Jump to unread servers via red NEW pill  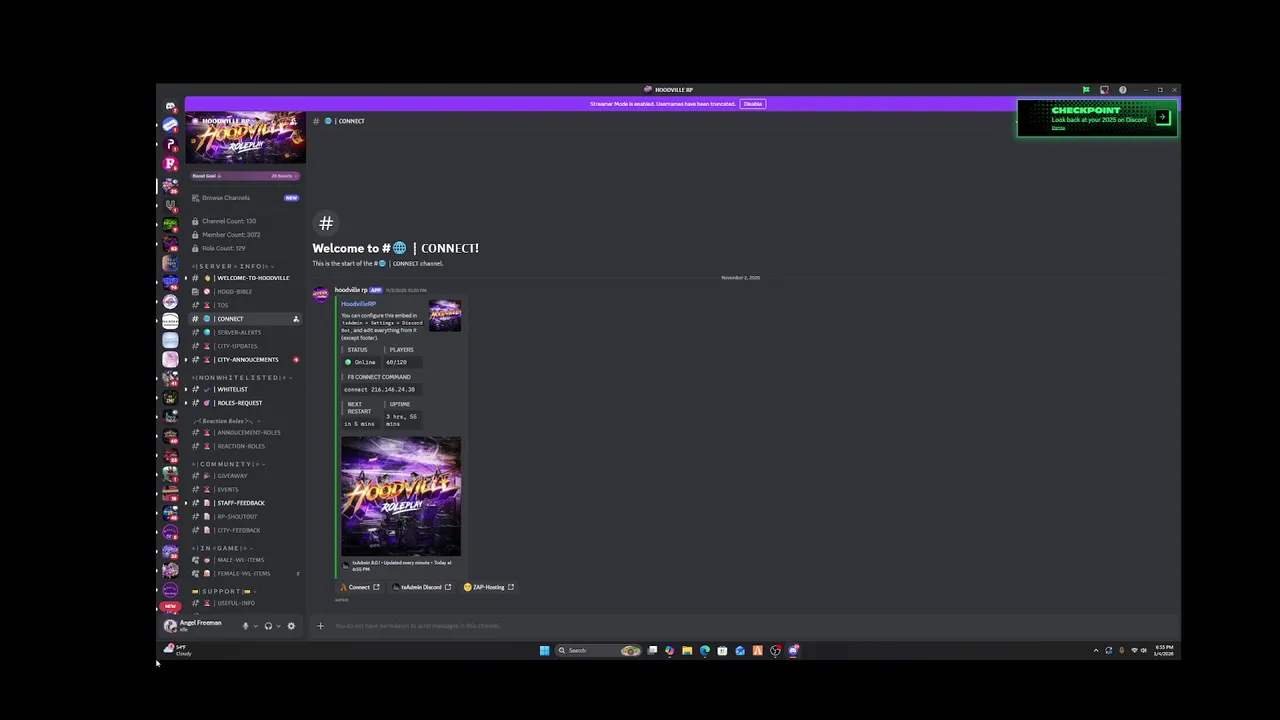pos(170,606)
